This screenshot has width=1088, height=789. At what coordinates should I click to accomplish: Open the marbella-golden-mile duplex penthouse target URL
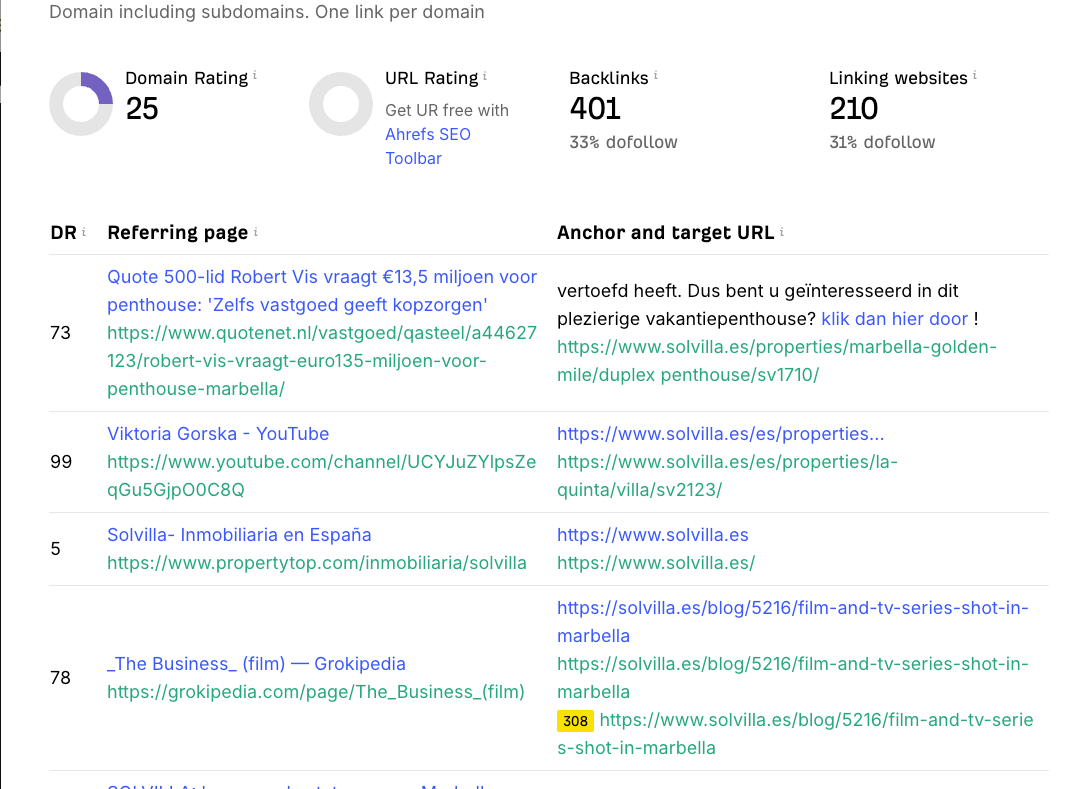pos(776,361)
